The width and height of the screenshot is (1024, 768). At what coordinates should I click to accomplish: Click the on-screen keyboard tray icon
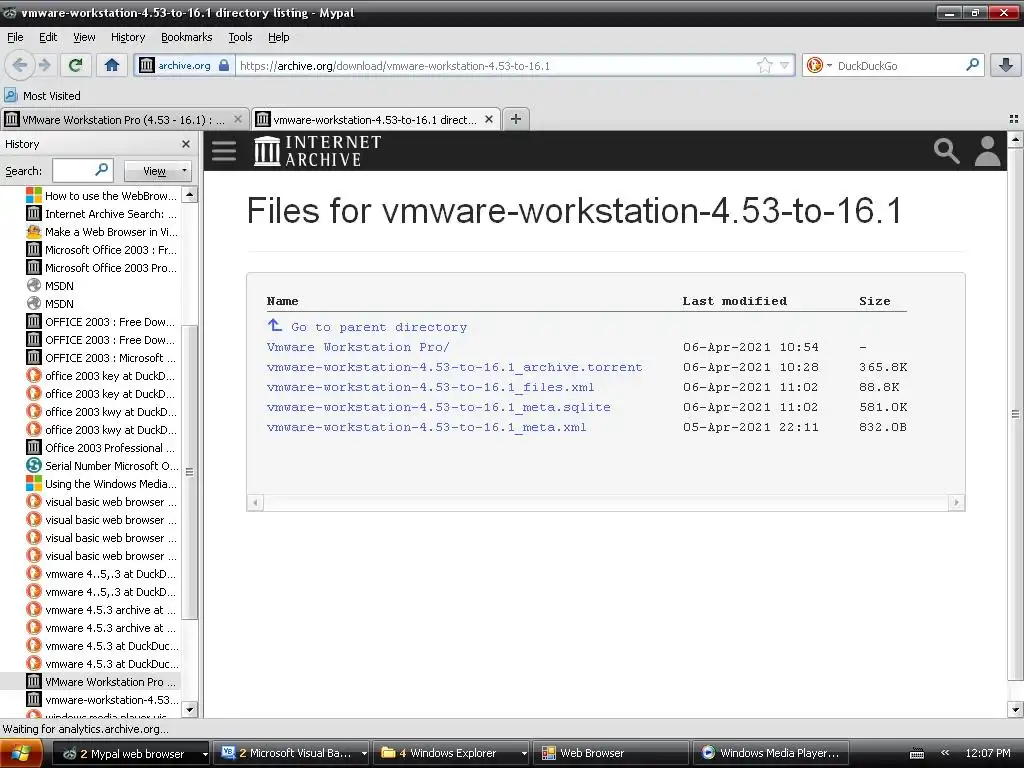click(917, 754)
